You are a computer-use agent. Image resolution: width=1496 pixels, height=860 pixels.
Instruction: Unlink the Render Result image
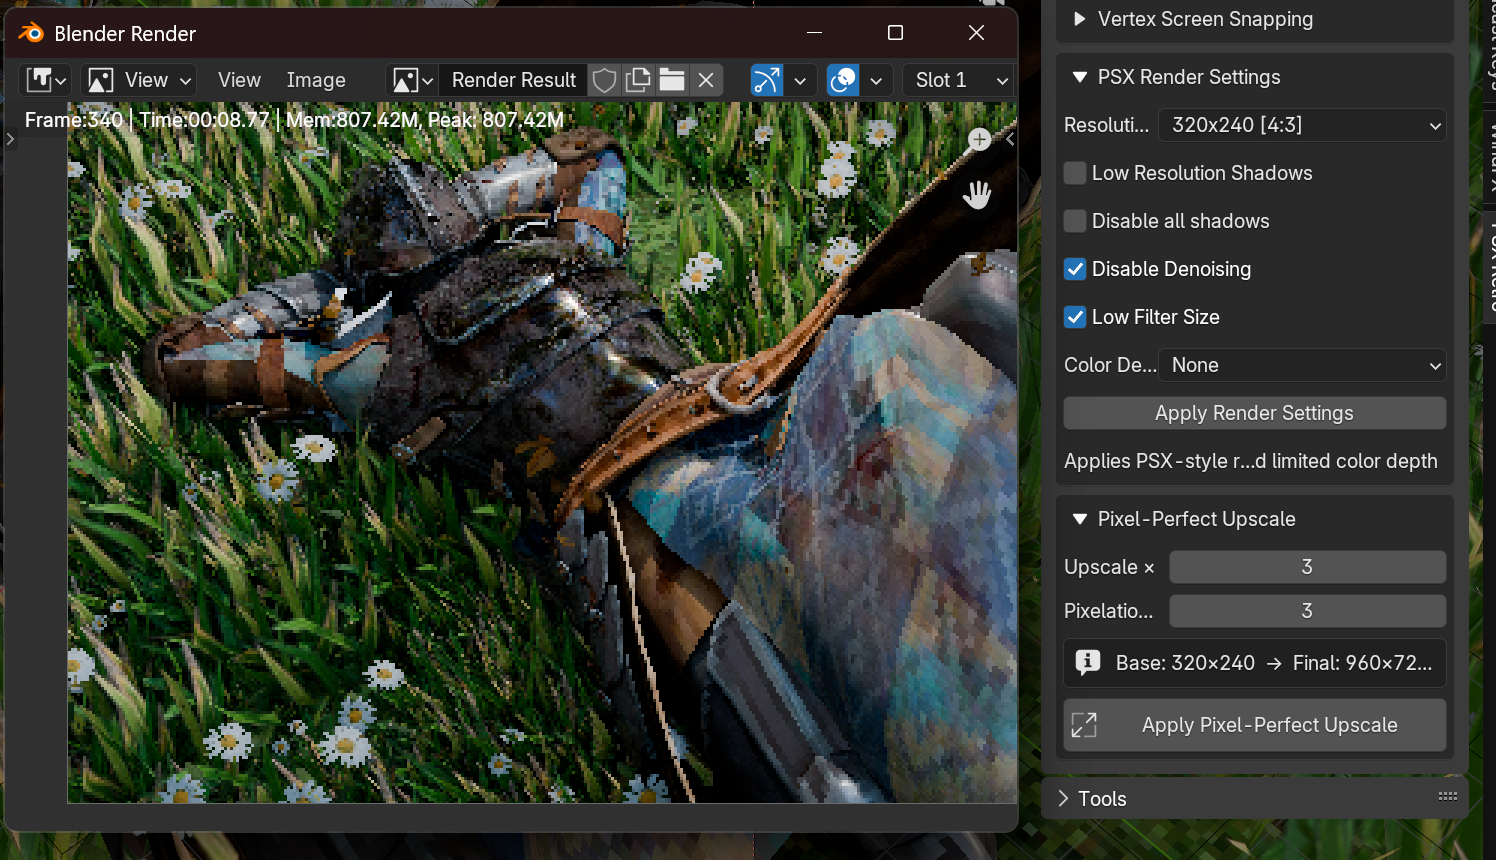706,80
